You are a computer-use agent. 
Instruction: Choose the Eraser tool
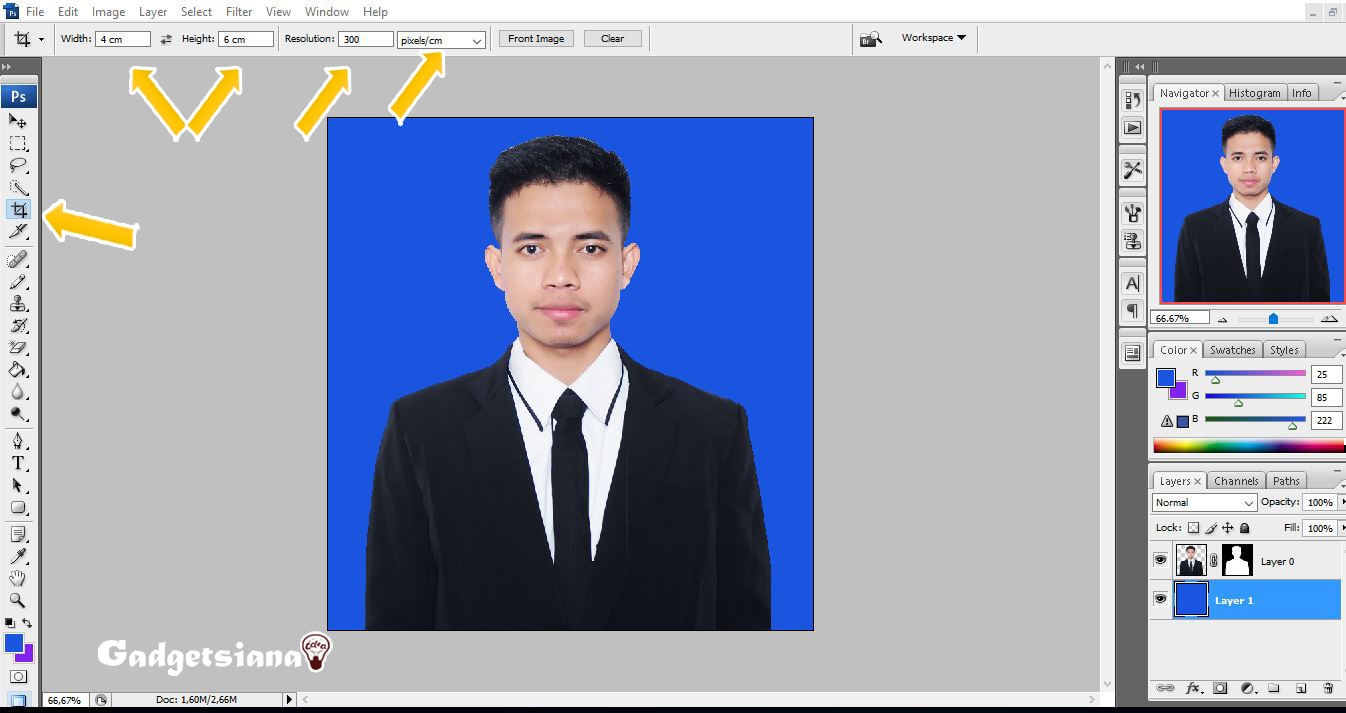(x=19, y=348)
